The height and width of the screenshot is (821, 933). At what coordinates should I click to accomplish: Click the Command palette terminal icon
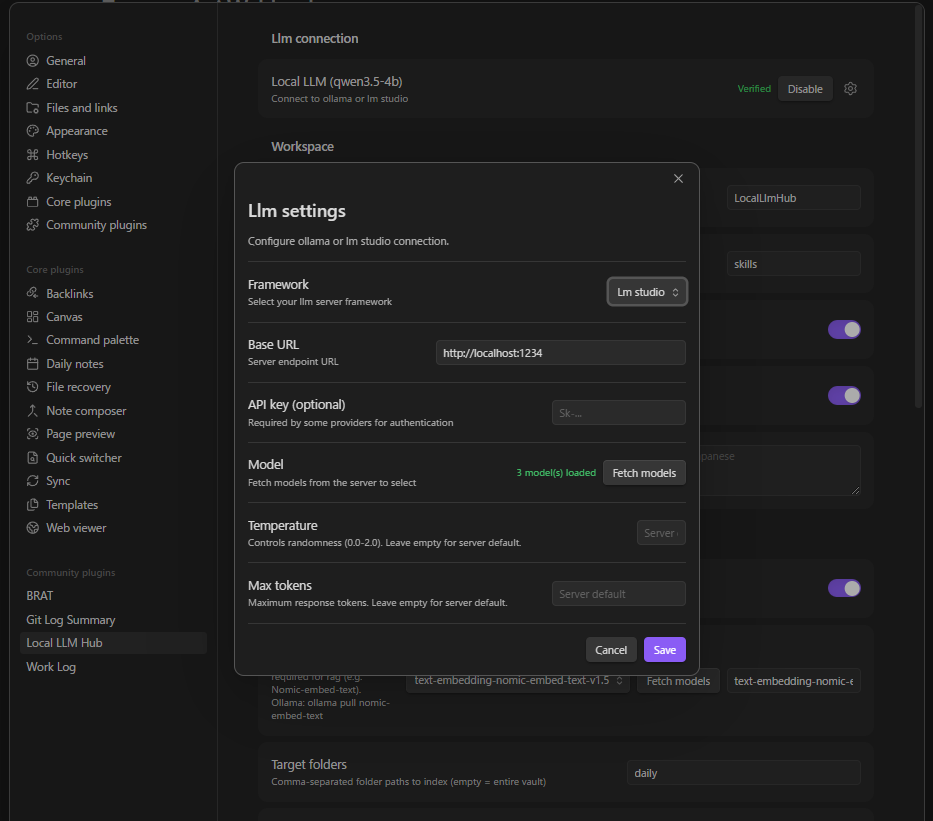tap(33, 340)
